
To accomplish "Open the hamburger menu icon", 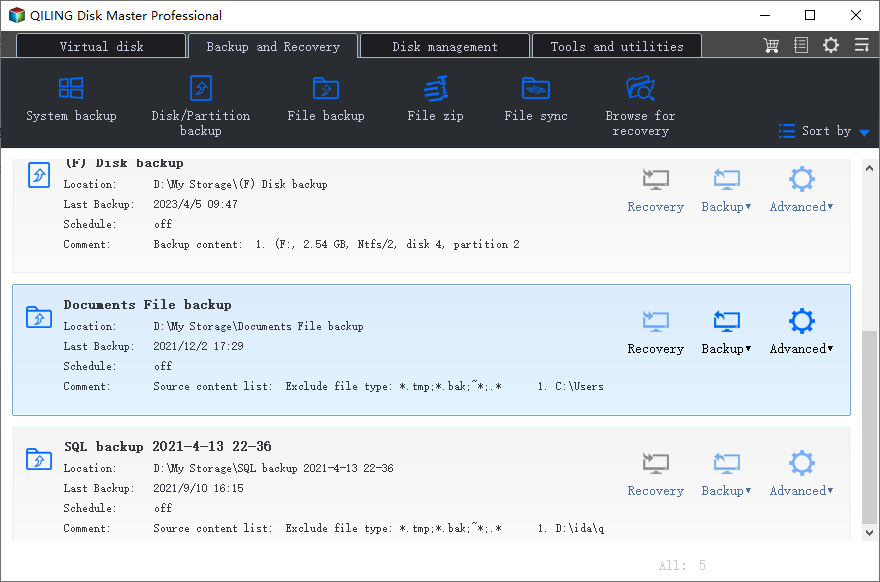I will (x=861, y=45).
